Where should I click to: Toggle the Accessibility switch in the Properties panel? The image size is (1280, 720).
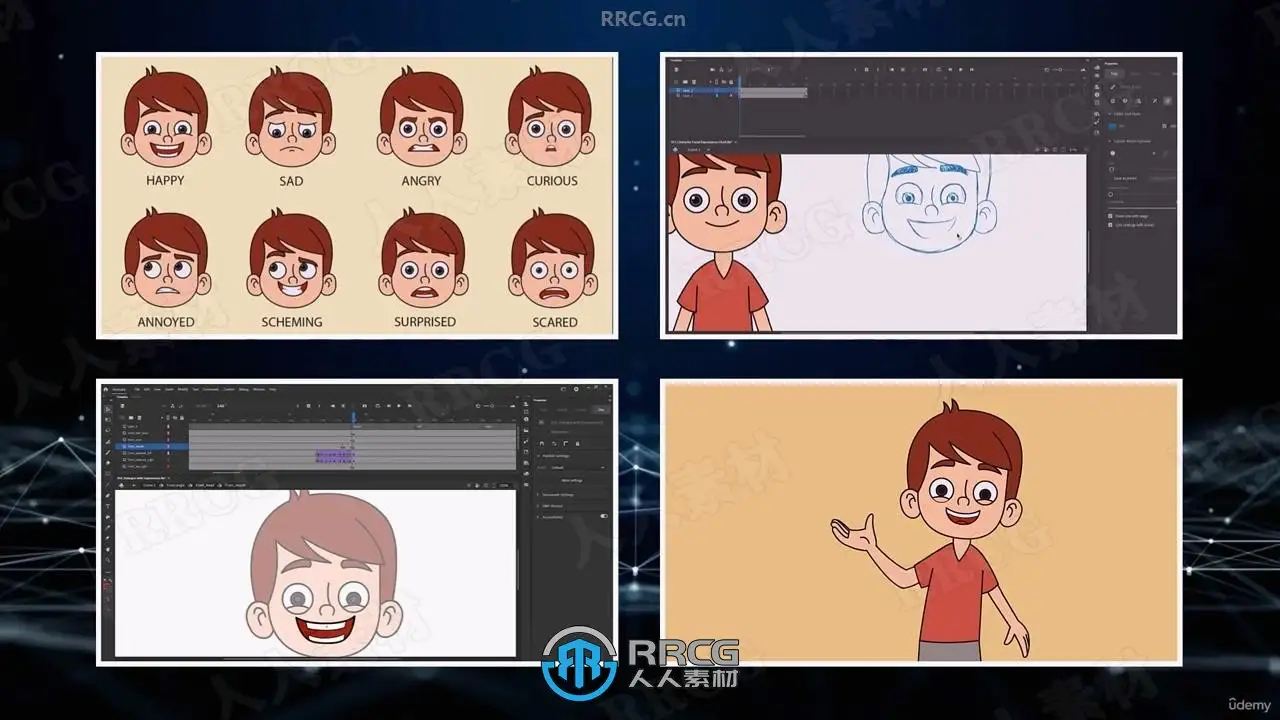tap(604, 516)
